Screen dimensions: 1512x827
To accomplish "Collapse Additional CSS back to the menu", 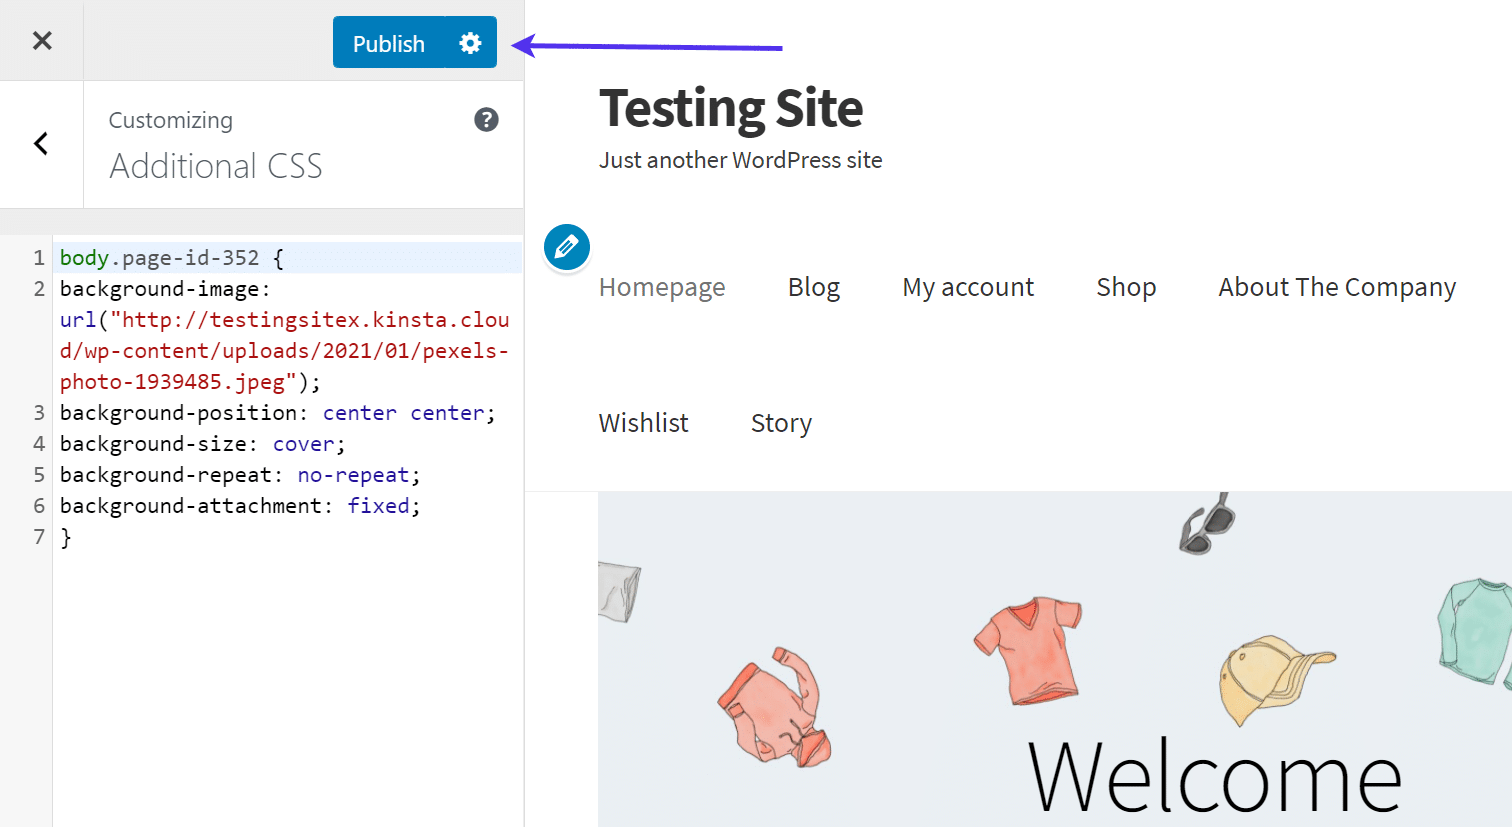I will point(41,143).
